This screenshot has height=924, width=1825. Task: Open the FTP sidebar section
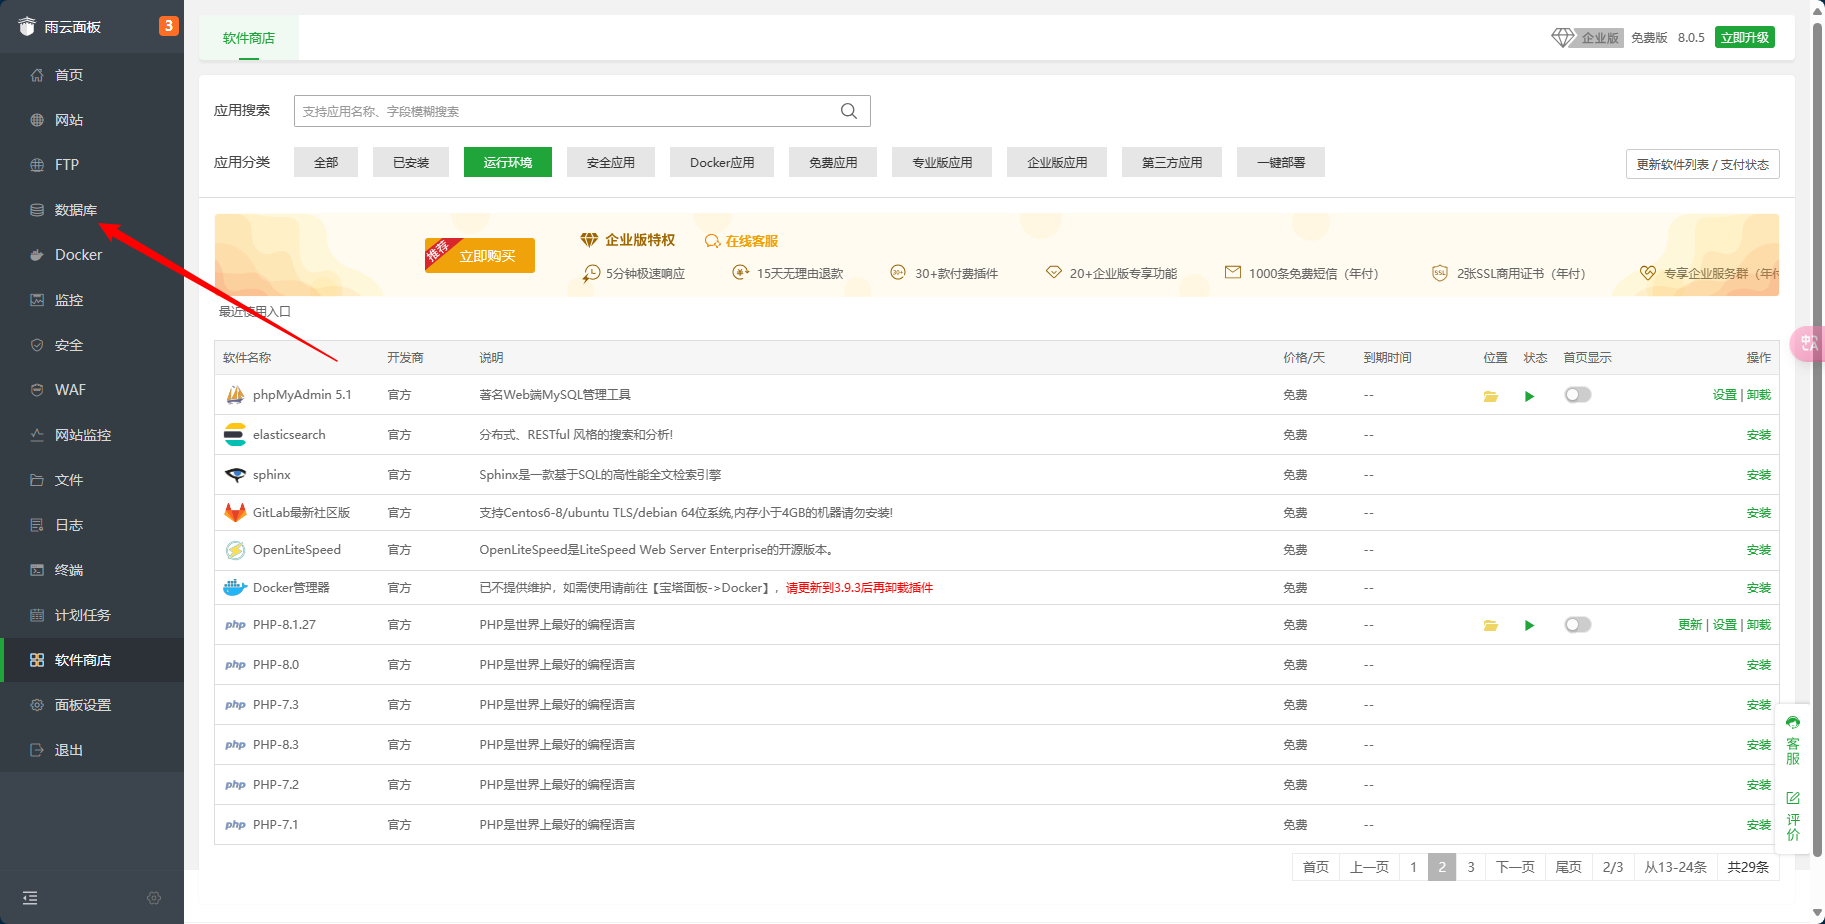click(x=67, y=164)
